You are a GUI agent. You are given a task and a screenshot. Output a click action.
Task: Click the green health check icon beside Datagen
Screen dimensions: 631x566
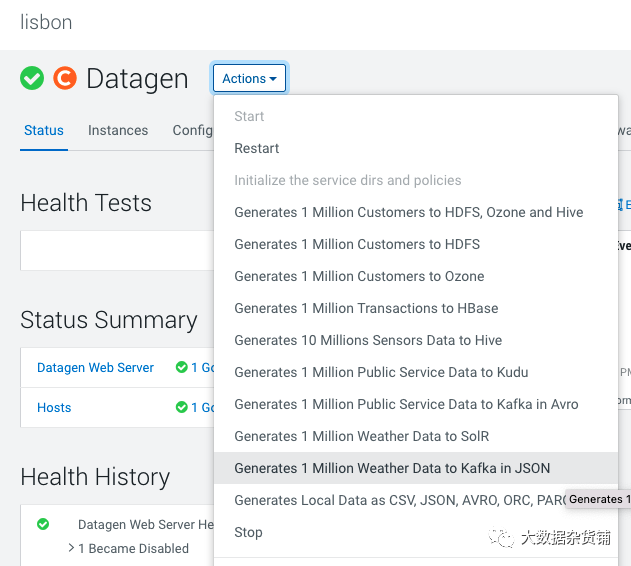[x=32, y=78]
